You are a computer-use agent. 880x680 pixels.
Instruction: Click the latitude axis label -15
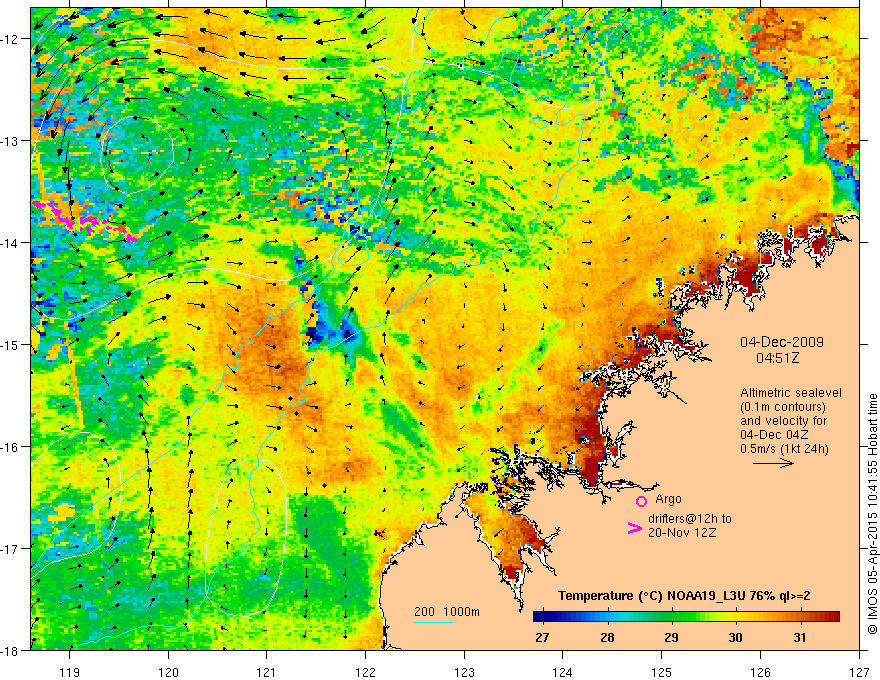pyautogui.click(x=10, y=344)
